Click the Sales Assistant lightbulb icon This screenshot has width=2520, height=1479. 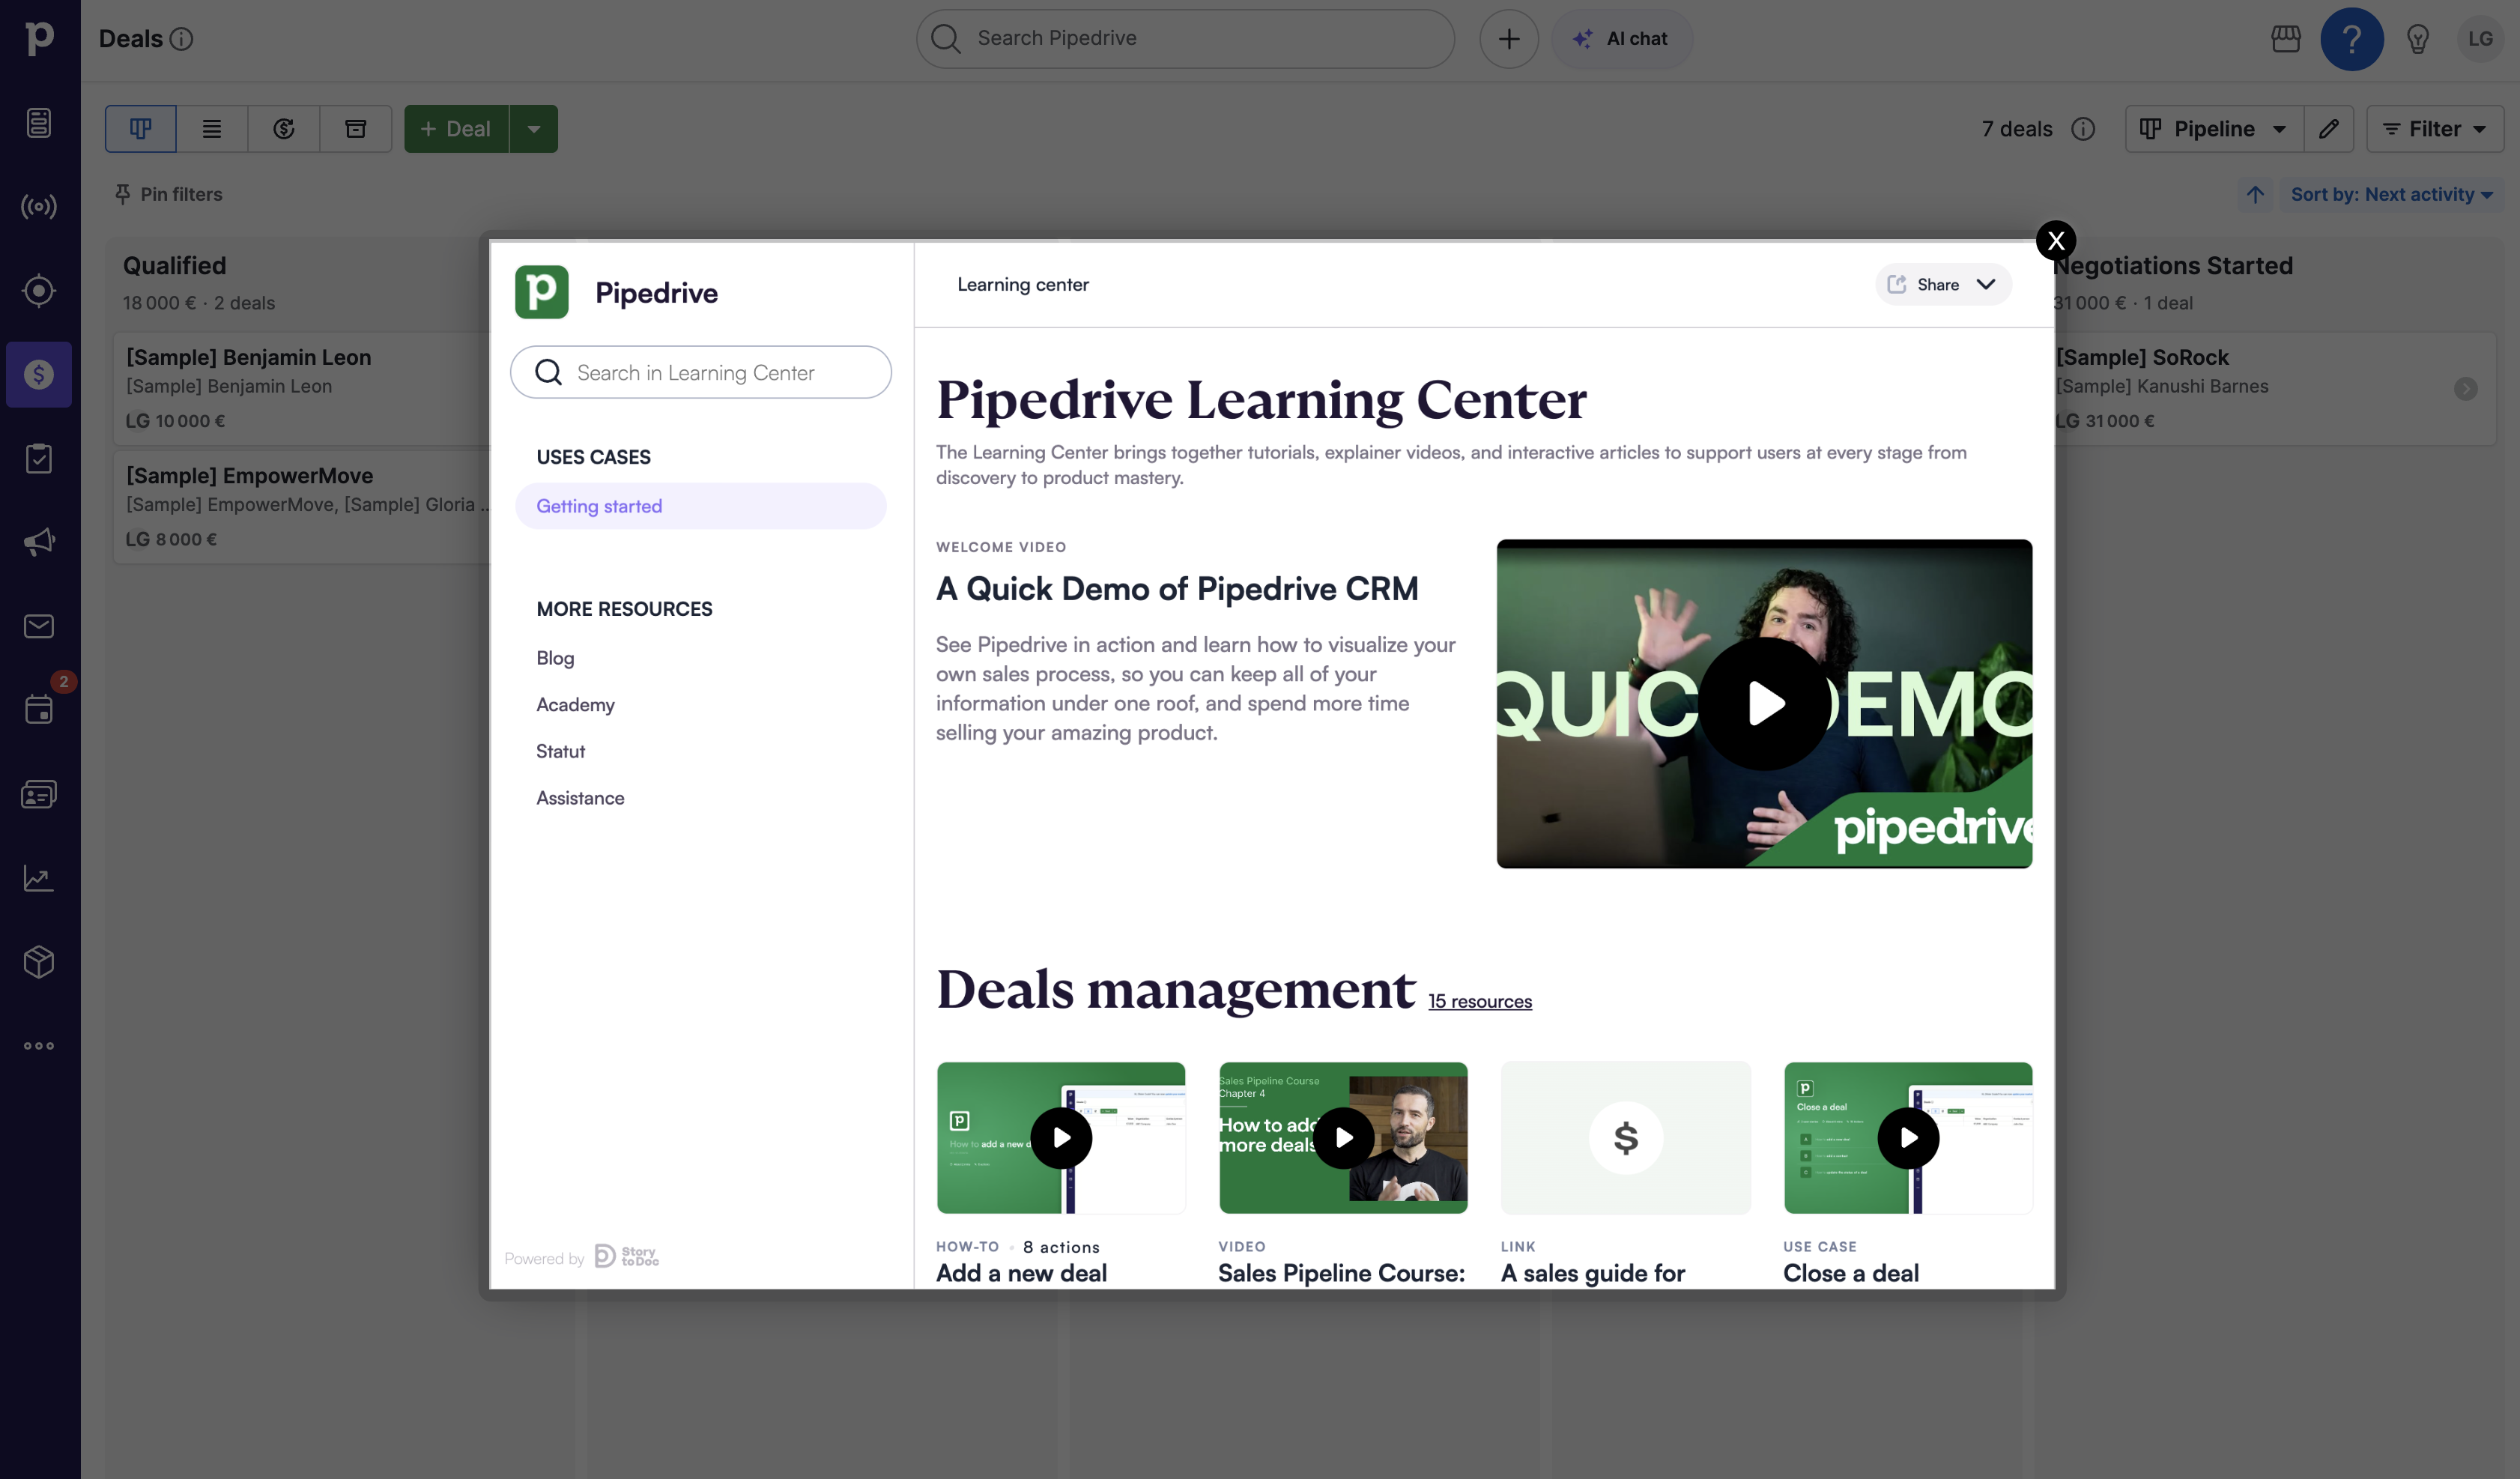click(x=2418, y=39)
